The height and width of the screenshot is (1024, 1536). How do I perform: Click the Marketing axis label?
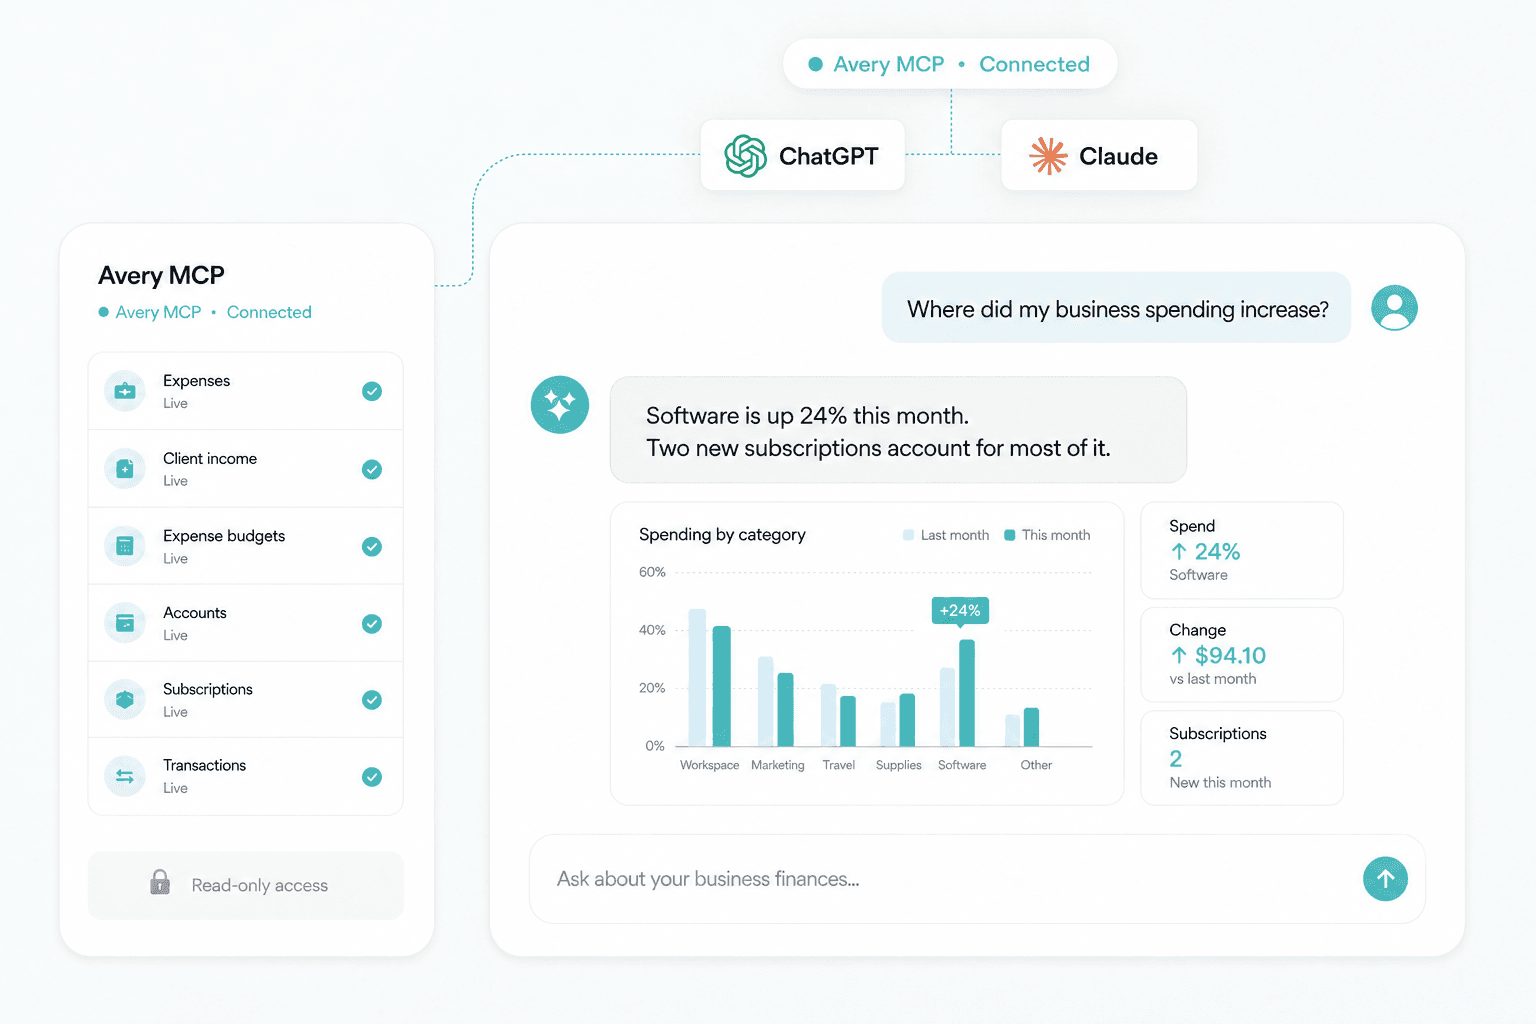click(778, 765)
